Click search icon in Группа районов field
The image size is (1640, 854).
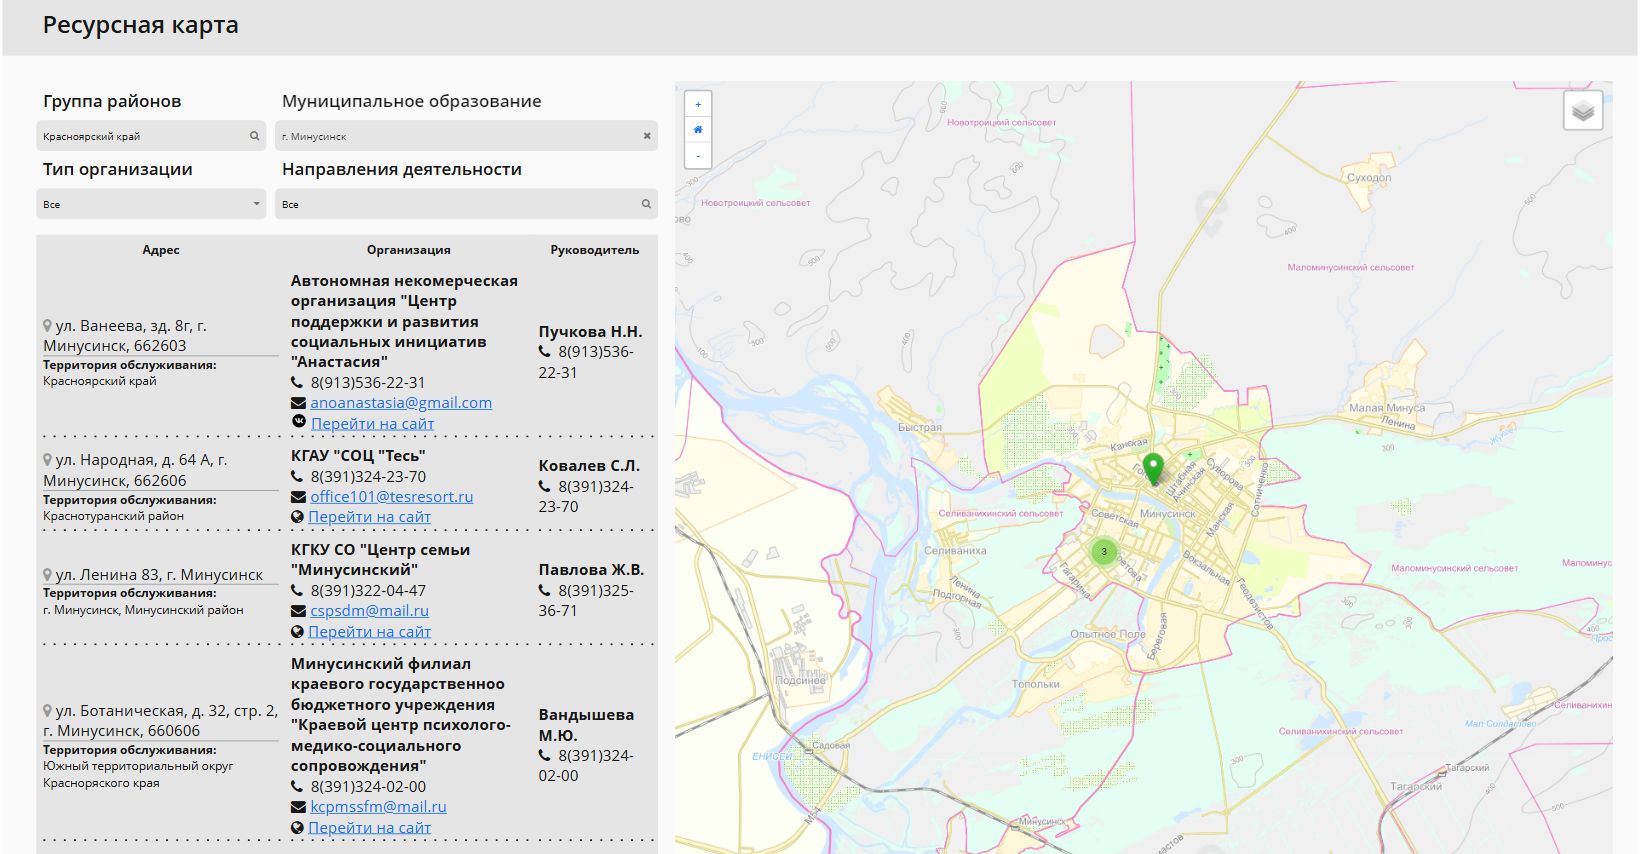[x=254, y=136]
